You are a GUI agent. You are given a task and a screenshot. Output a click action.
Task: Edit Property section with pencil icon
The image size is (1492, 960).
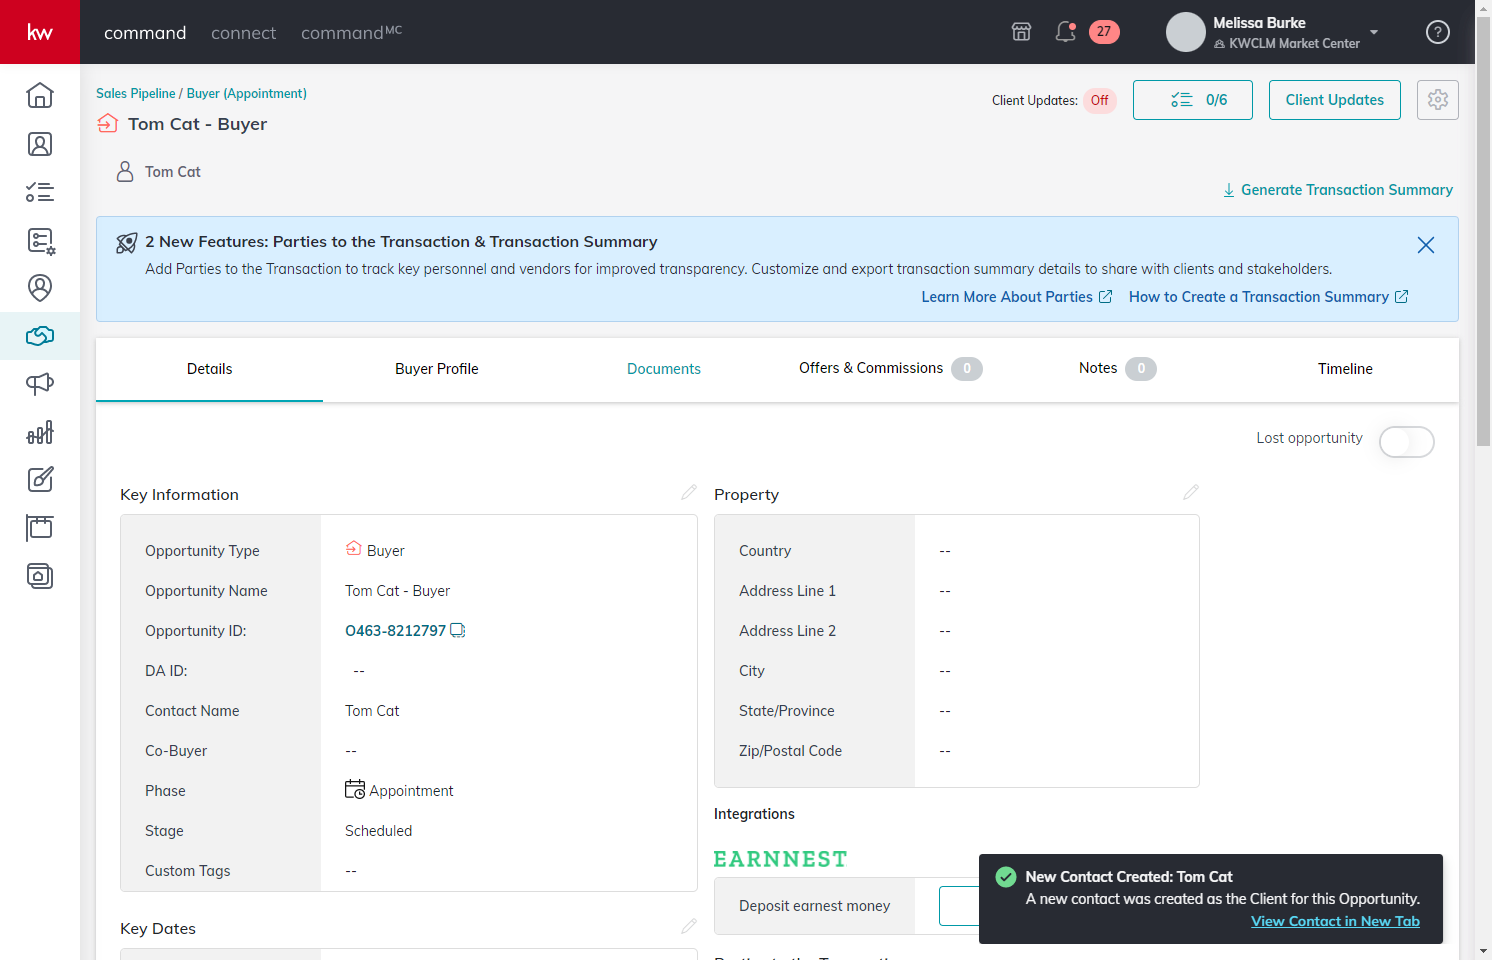[1191, 492]
